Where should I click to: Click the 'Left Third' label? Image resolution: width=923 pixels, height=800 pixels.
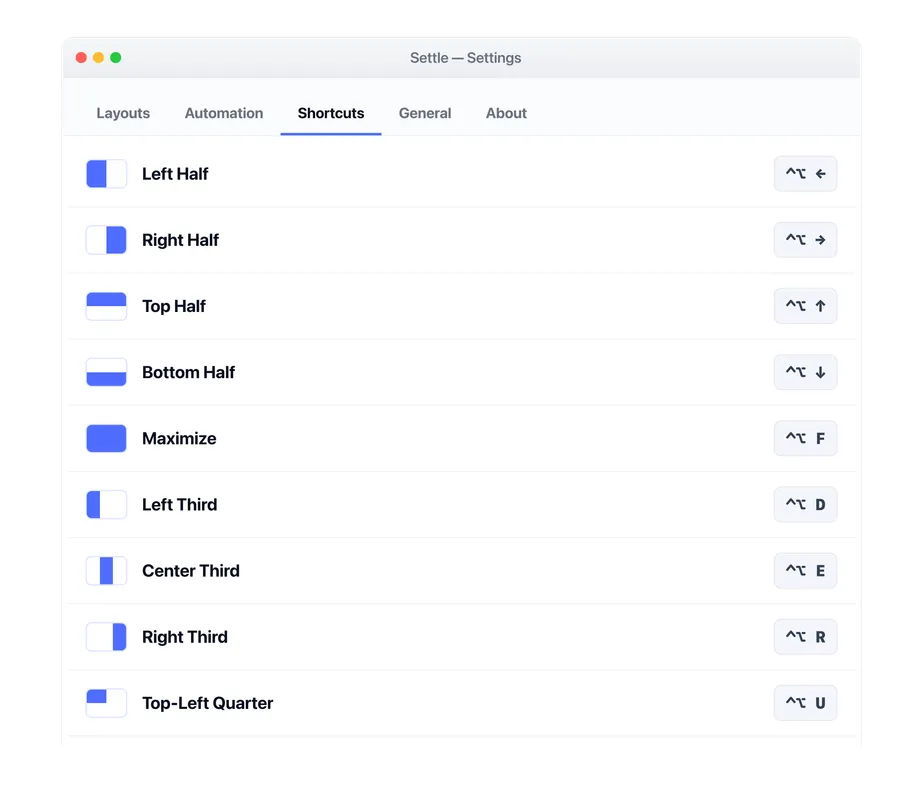click(180, 504)
